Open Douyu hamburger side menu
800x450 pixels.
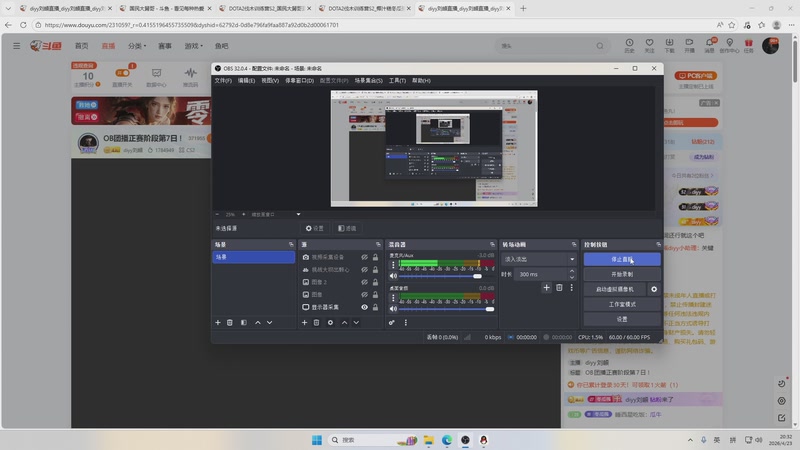click(x=17, y=46)
